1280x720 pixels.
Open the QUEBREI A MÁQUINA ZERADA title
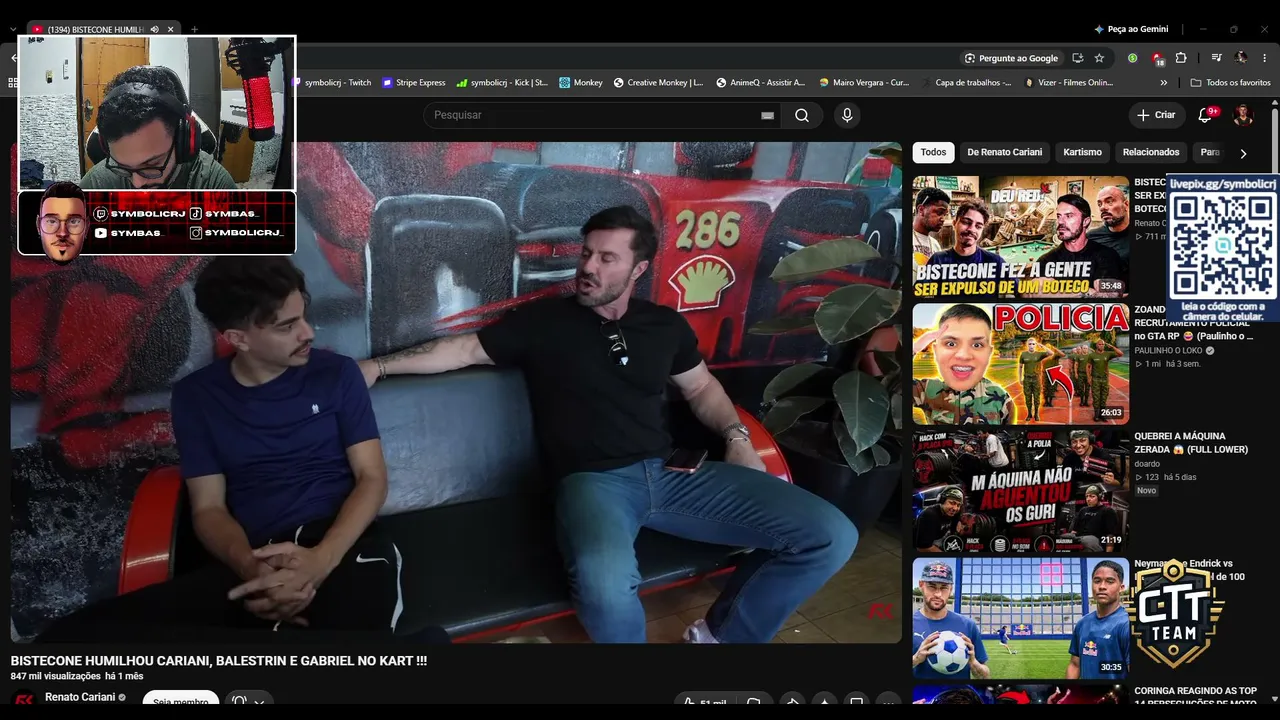tap(1191, 443)
